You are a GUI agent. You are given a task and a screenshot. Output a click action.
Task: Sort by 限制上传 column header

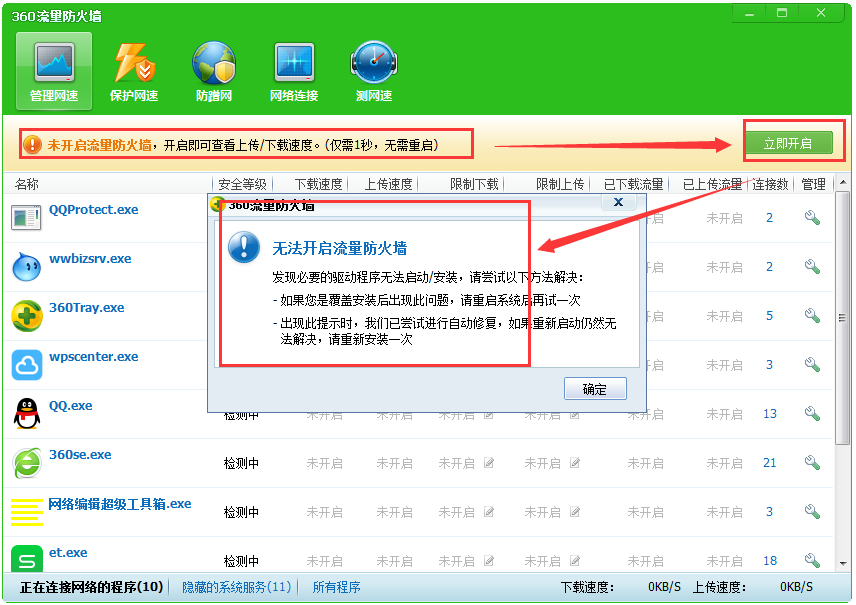pos(560,185)
